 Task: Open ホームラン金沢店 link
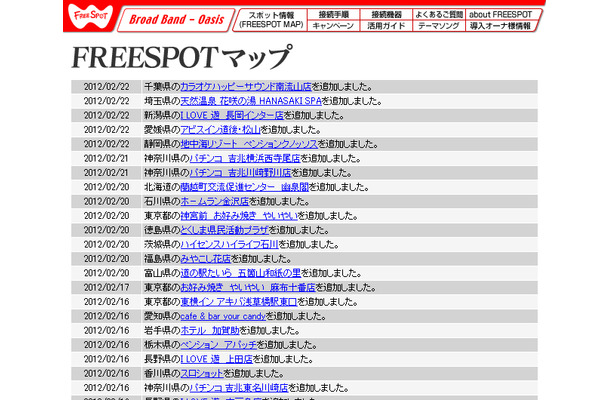pos(214,202)
